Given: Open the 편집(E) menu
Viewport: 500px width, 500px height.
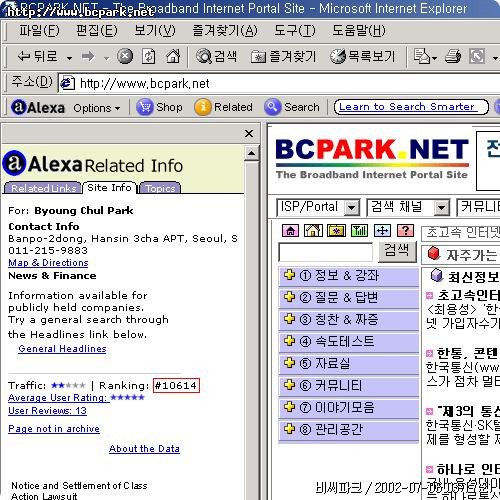Looking at the screenshot, I should click(97, 31).
